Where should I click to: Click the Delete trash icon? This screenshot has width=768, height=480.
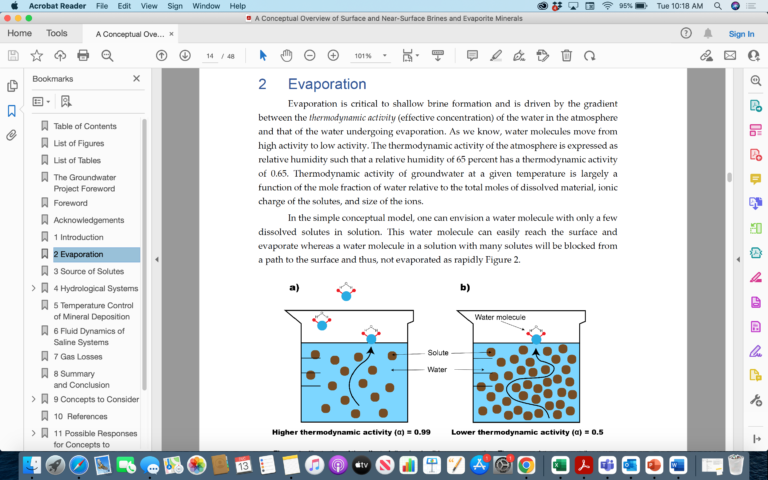click(x=566, y=55)
